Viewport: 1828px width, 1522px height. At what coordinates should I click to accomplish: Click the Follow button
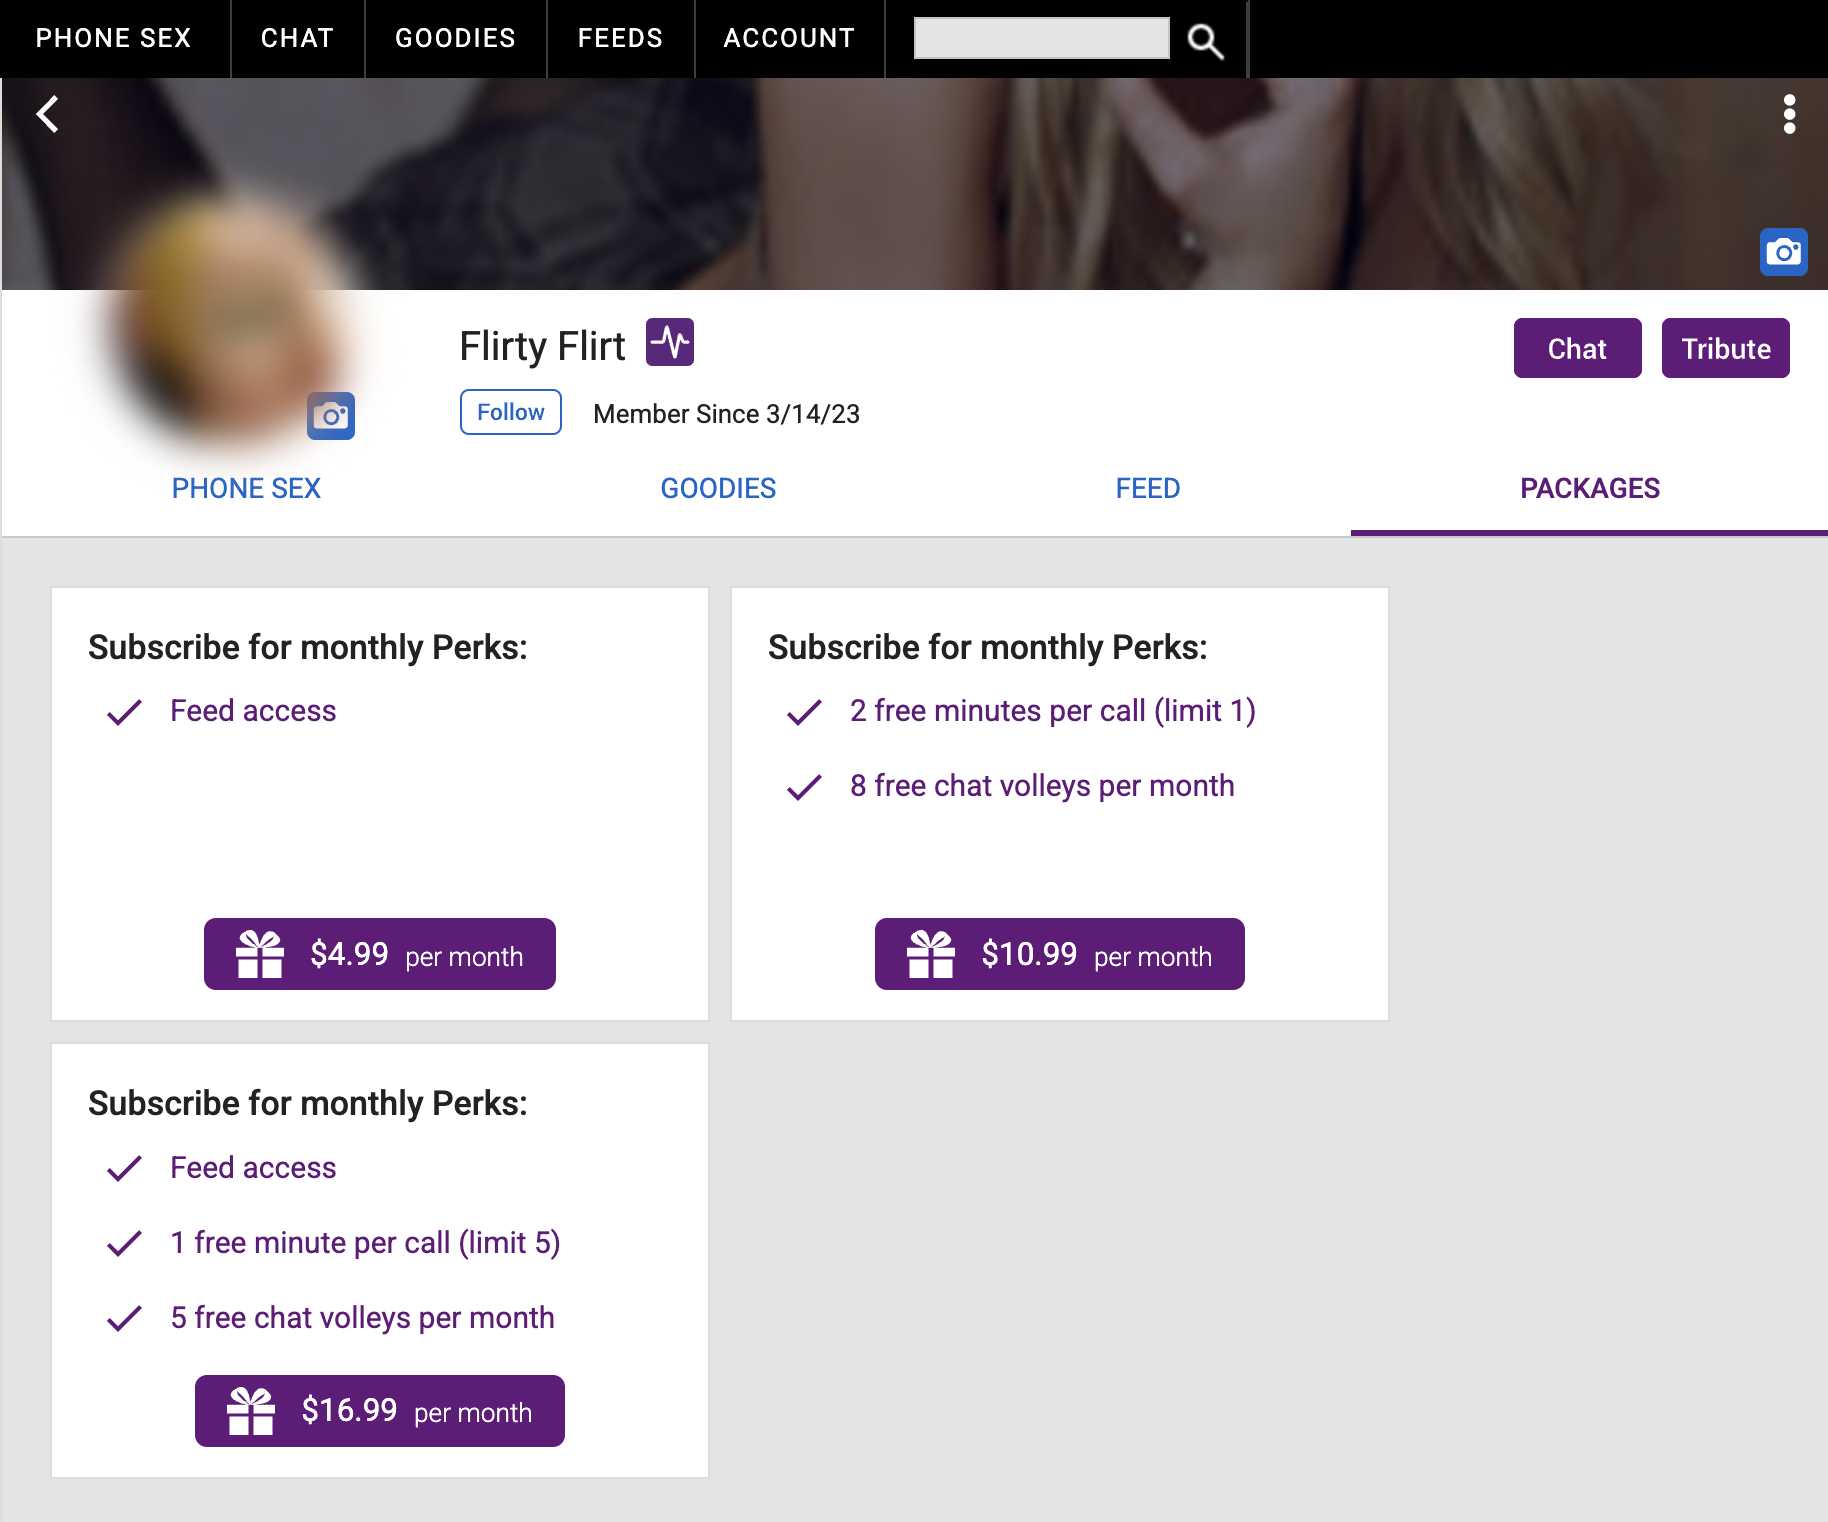tap(511, 412)
